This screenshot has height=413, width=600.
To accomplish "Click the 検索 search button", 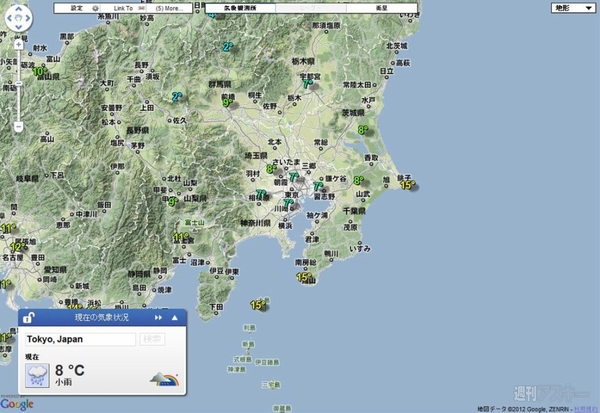I will pos(152,339).
